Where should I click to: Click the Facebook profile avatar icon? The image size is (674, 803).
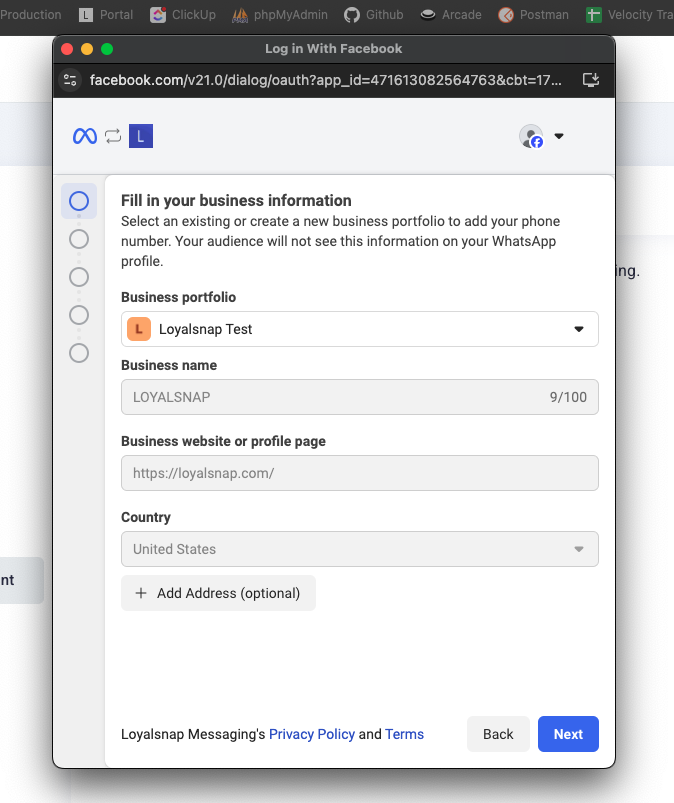531,136
